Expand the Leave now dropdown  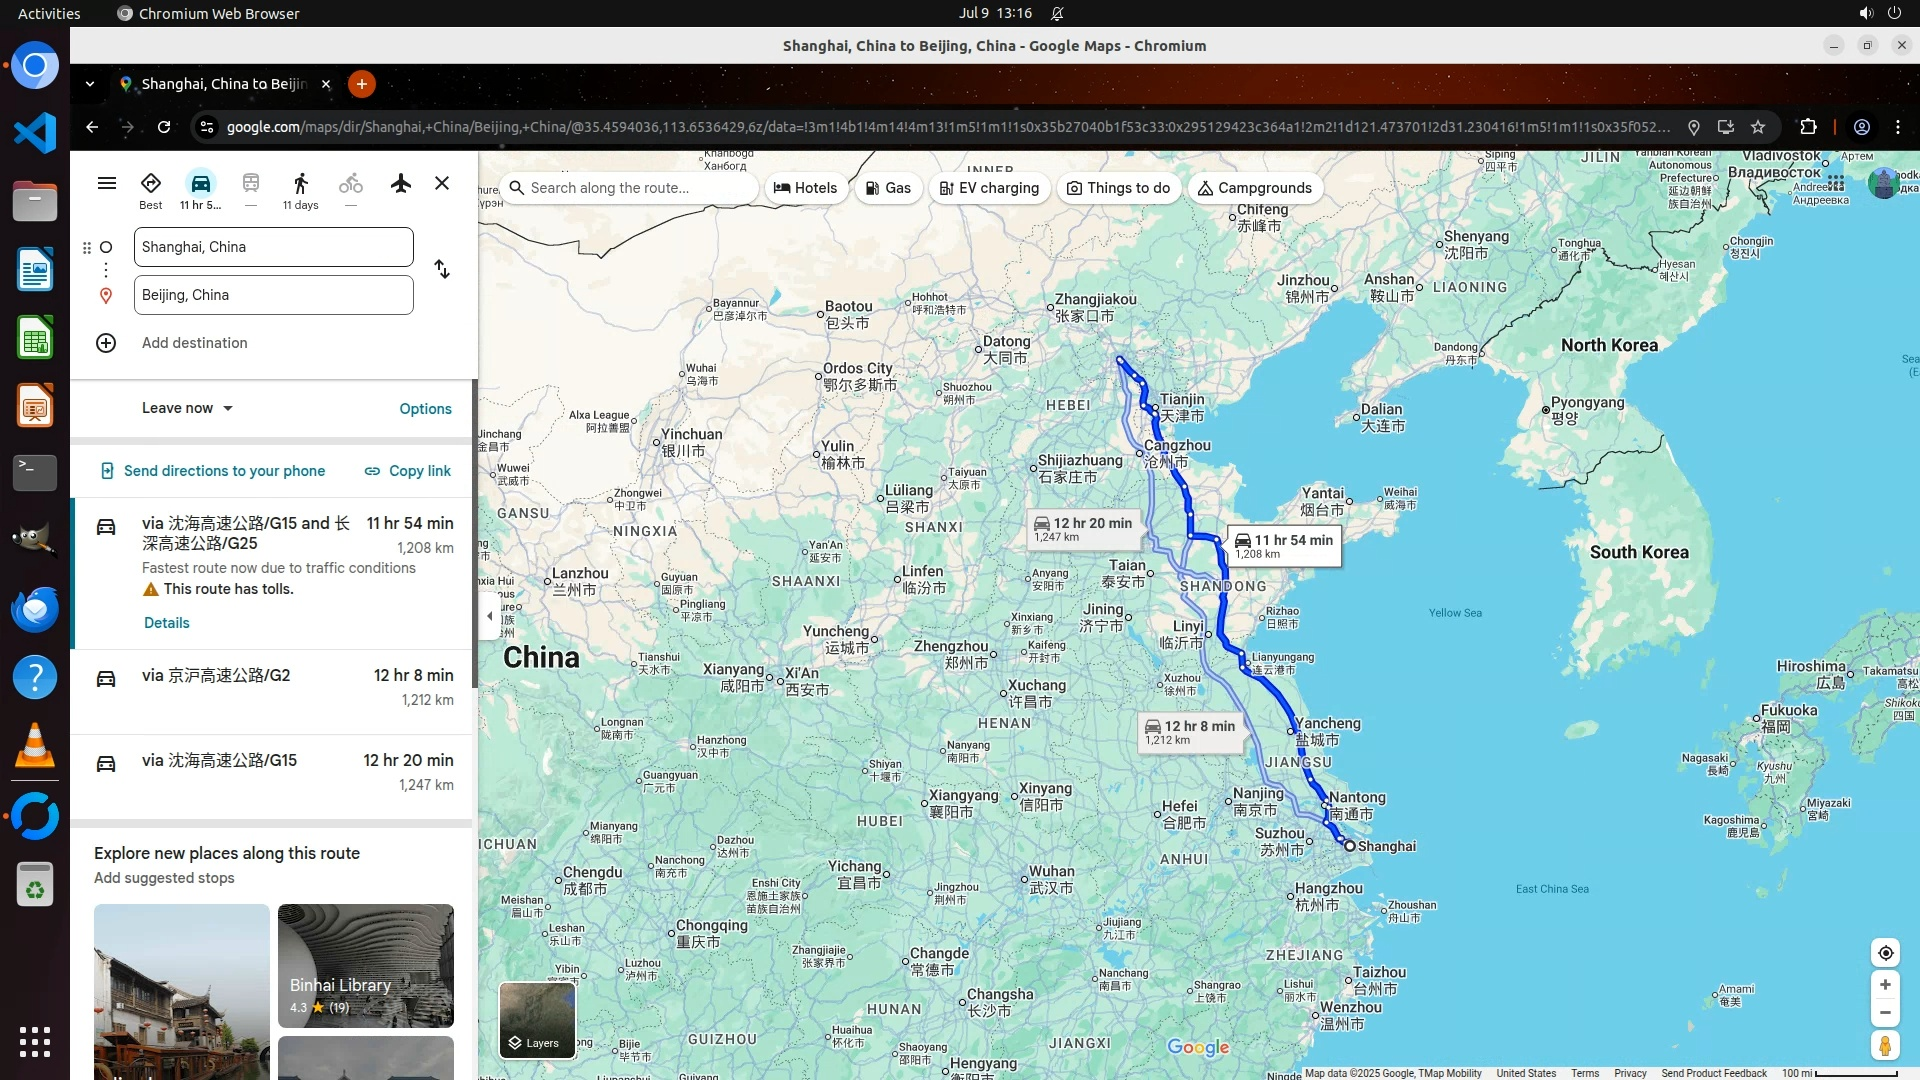coord(187,408)
